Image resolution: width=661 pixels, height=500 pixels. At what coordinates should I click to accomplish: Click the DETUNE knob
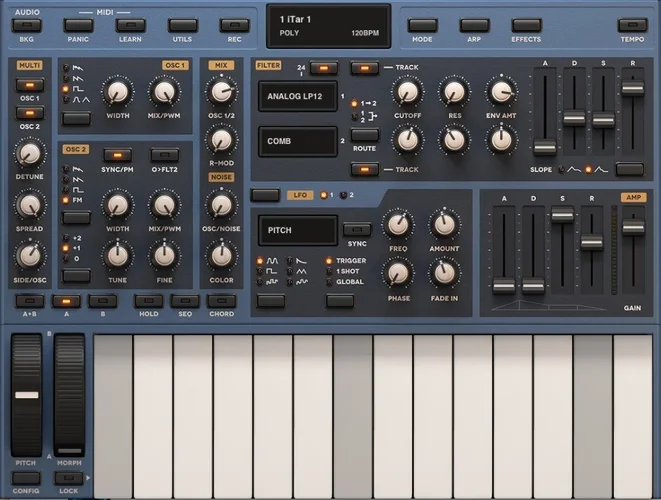pyautogui.click(x=30, y=154)
